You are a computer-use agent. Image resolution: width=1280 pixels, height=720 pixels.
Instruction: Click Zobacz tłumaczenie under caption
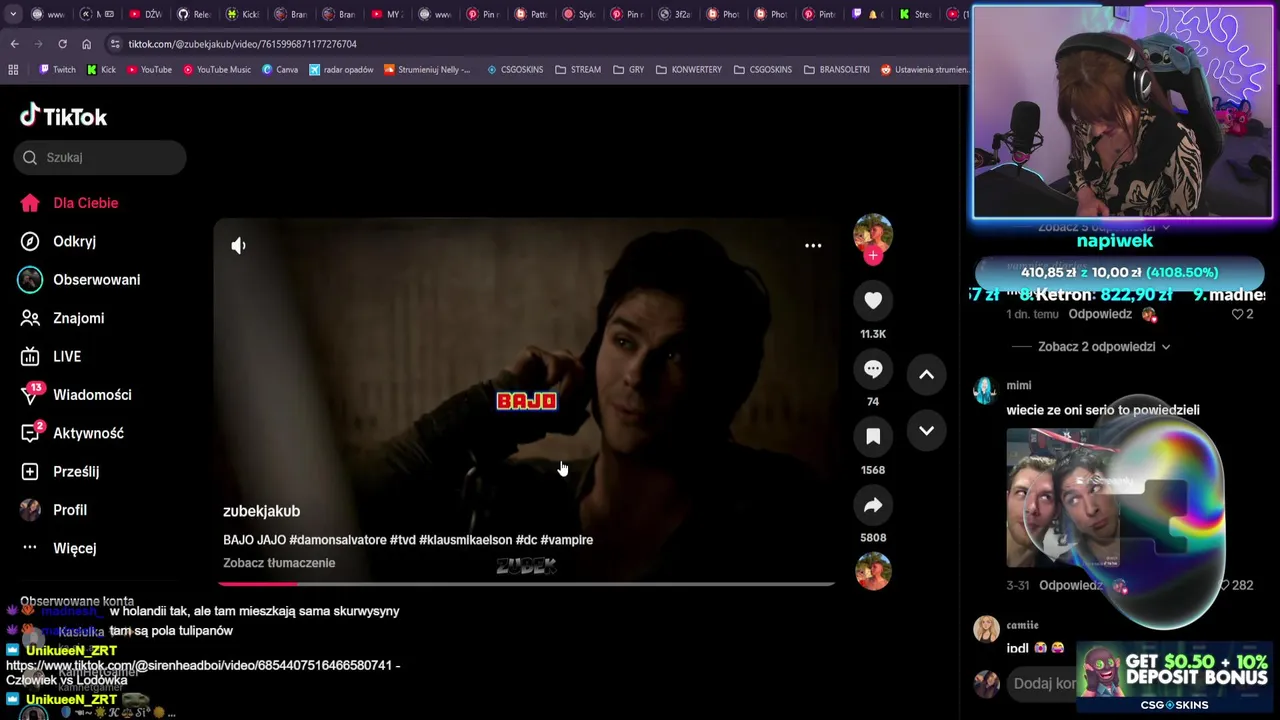(x=279, y=563)
